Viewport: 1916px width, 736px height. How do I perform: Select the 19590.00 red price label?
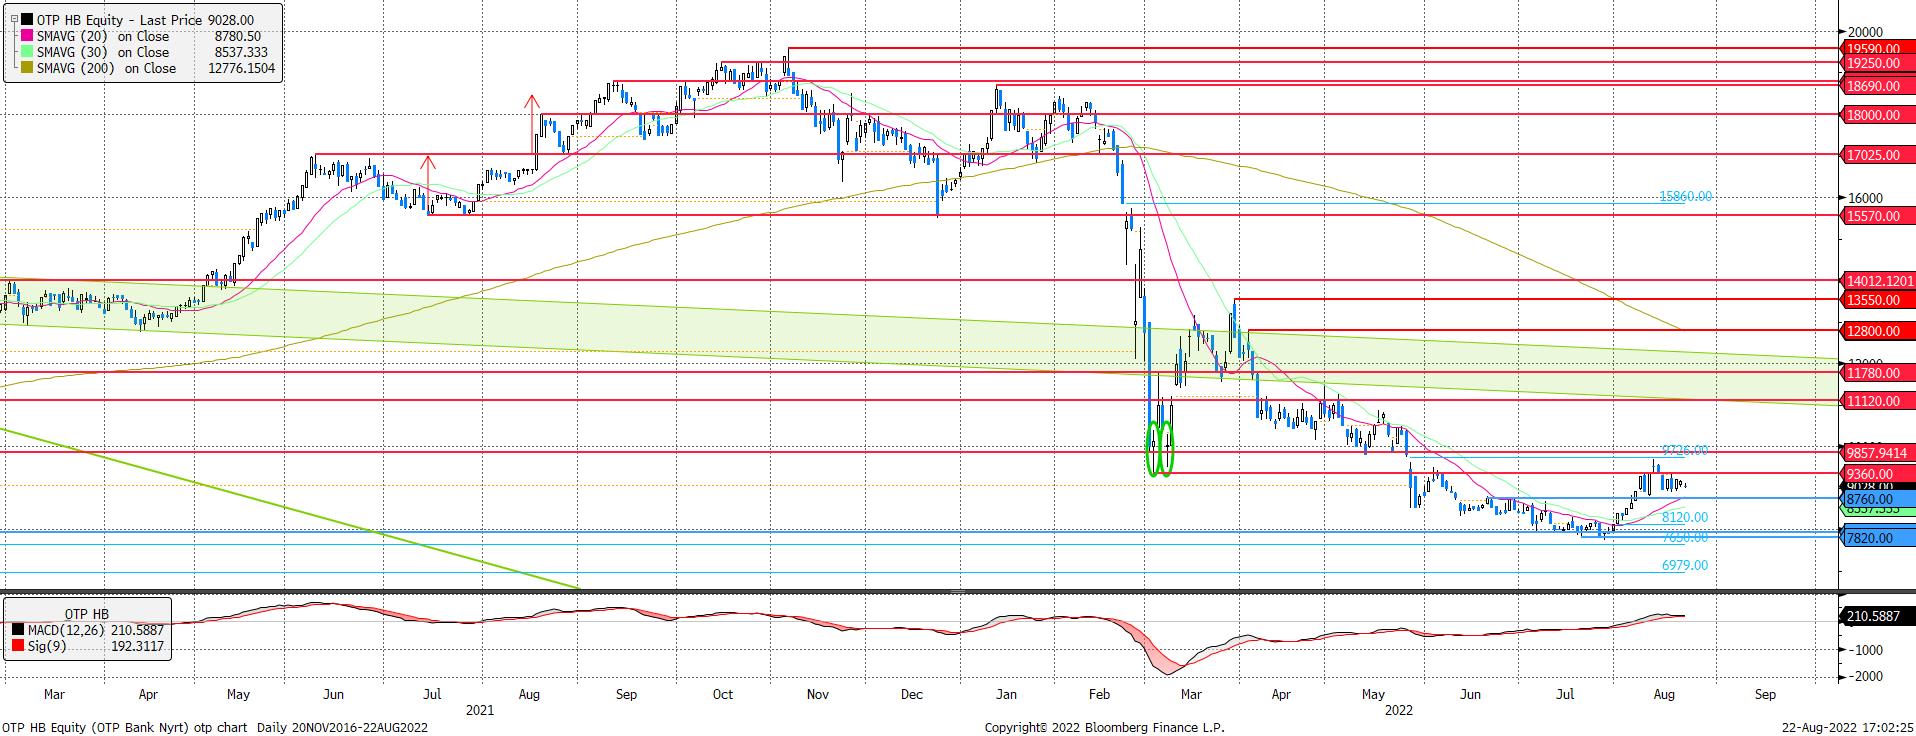(x=1879, y=48)
